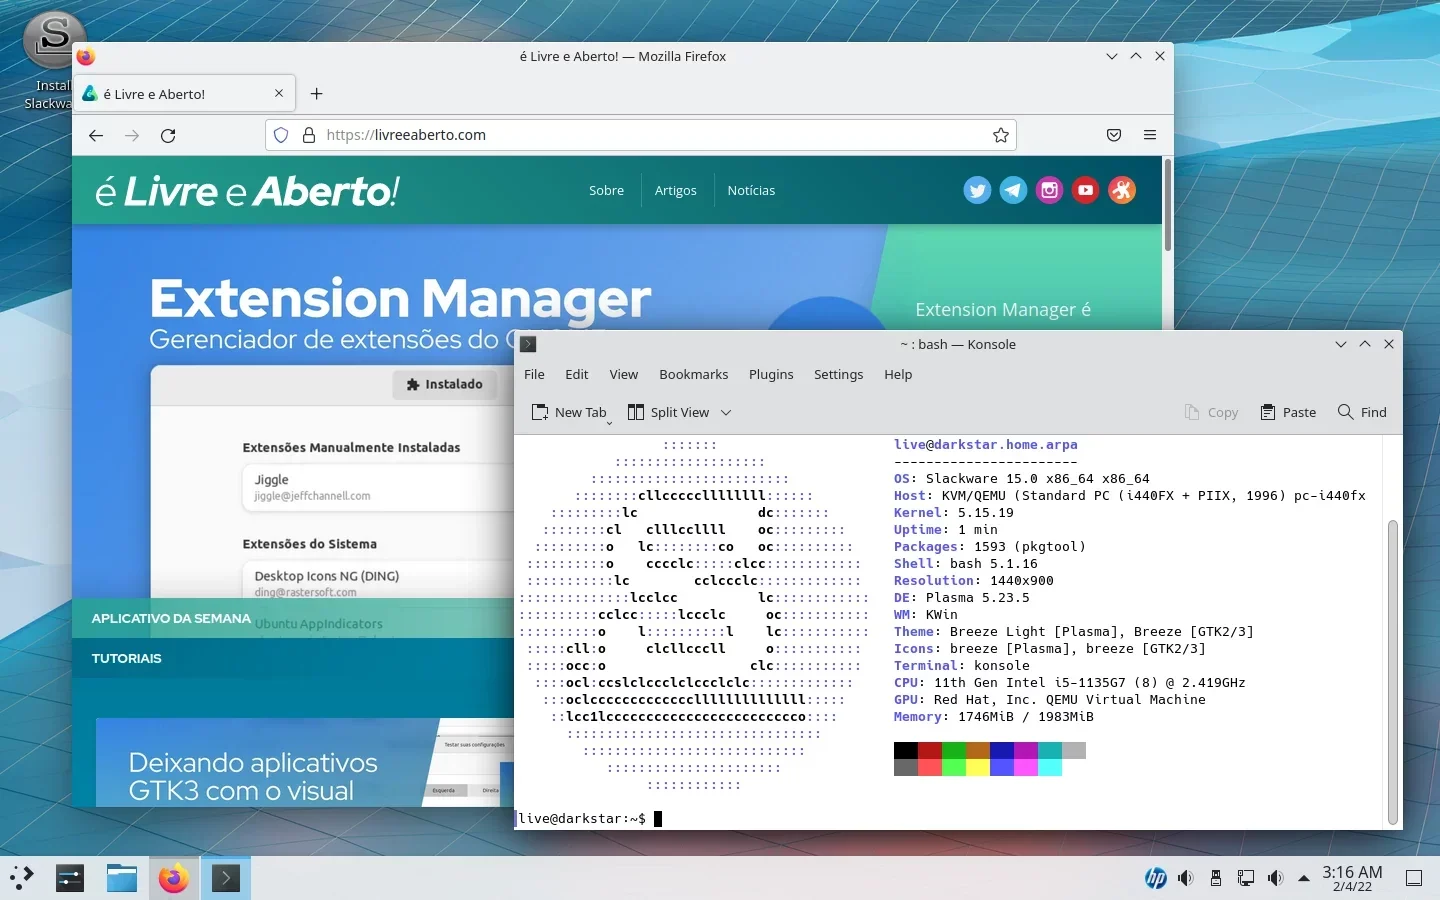
Task: Click the magenta color block in neofetch palette
Action: [x=1026, y=751]
